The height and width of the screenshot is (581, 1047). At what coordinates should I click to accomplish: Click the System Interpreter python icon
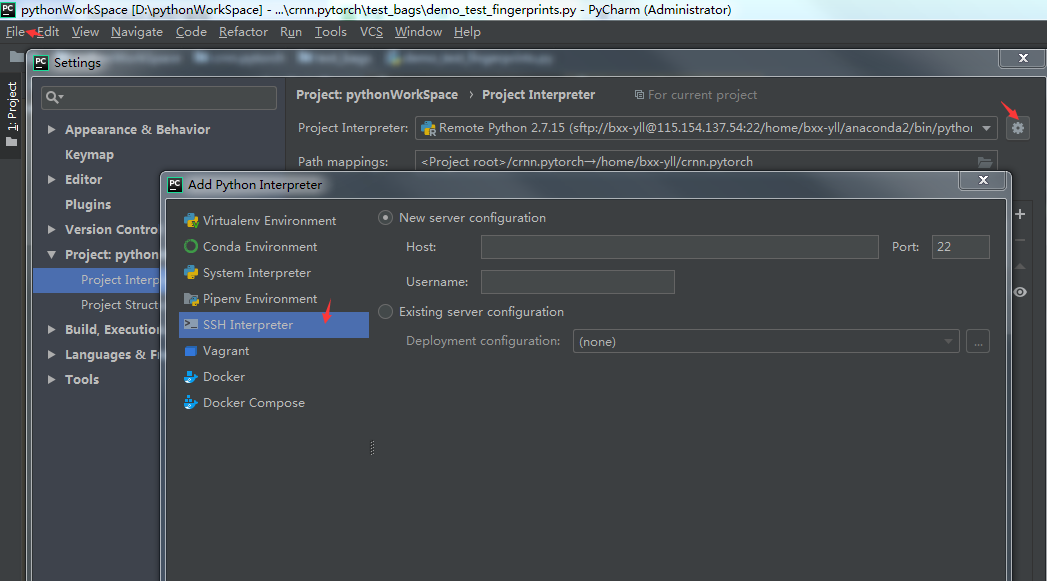click(191, 272)
